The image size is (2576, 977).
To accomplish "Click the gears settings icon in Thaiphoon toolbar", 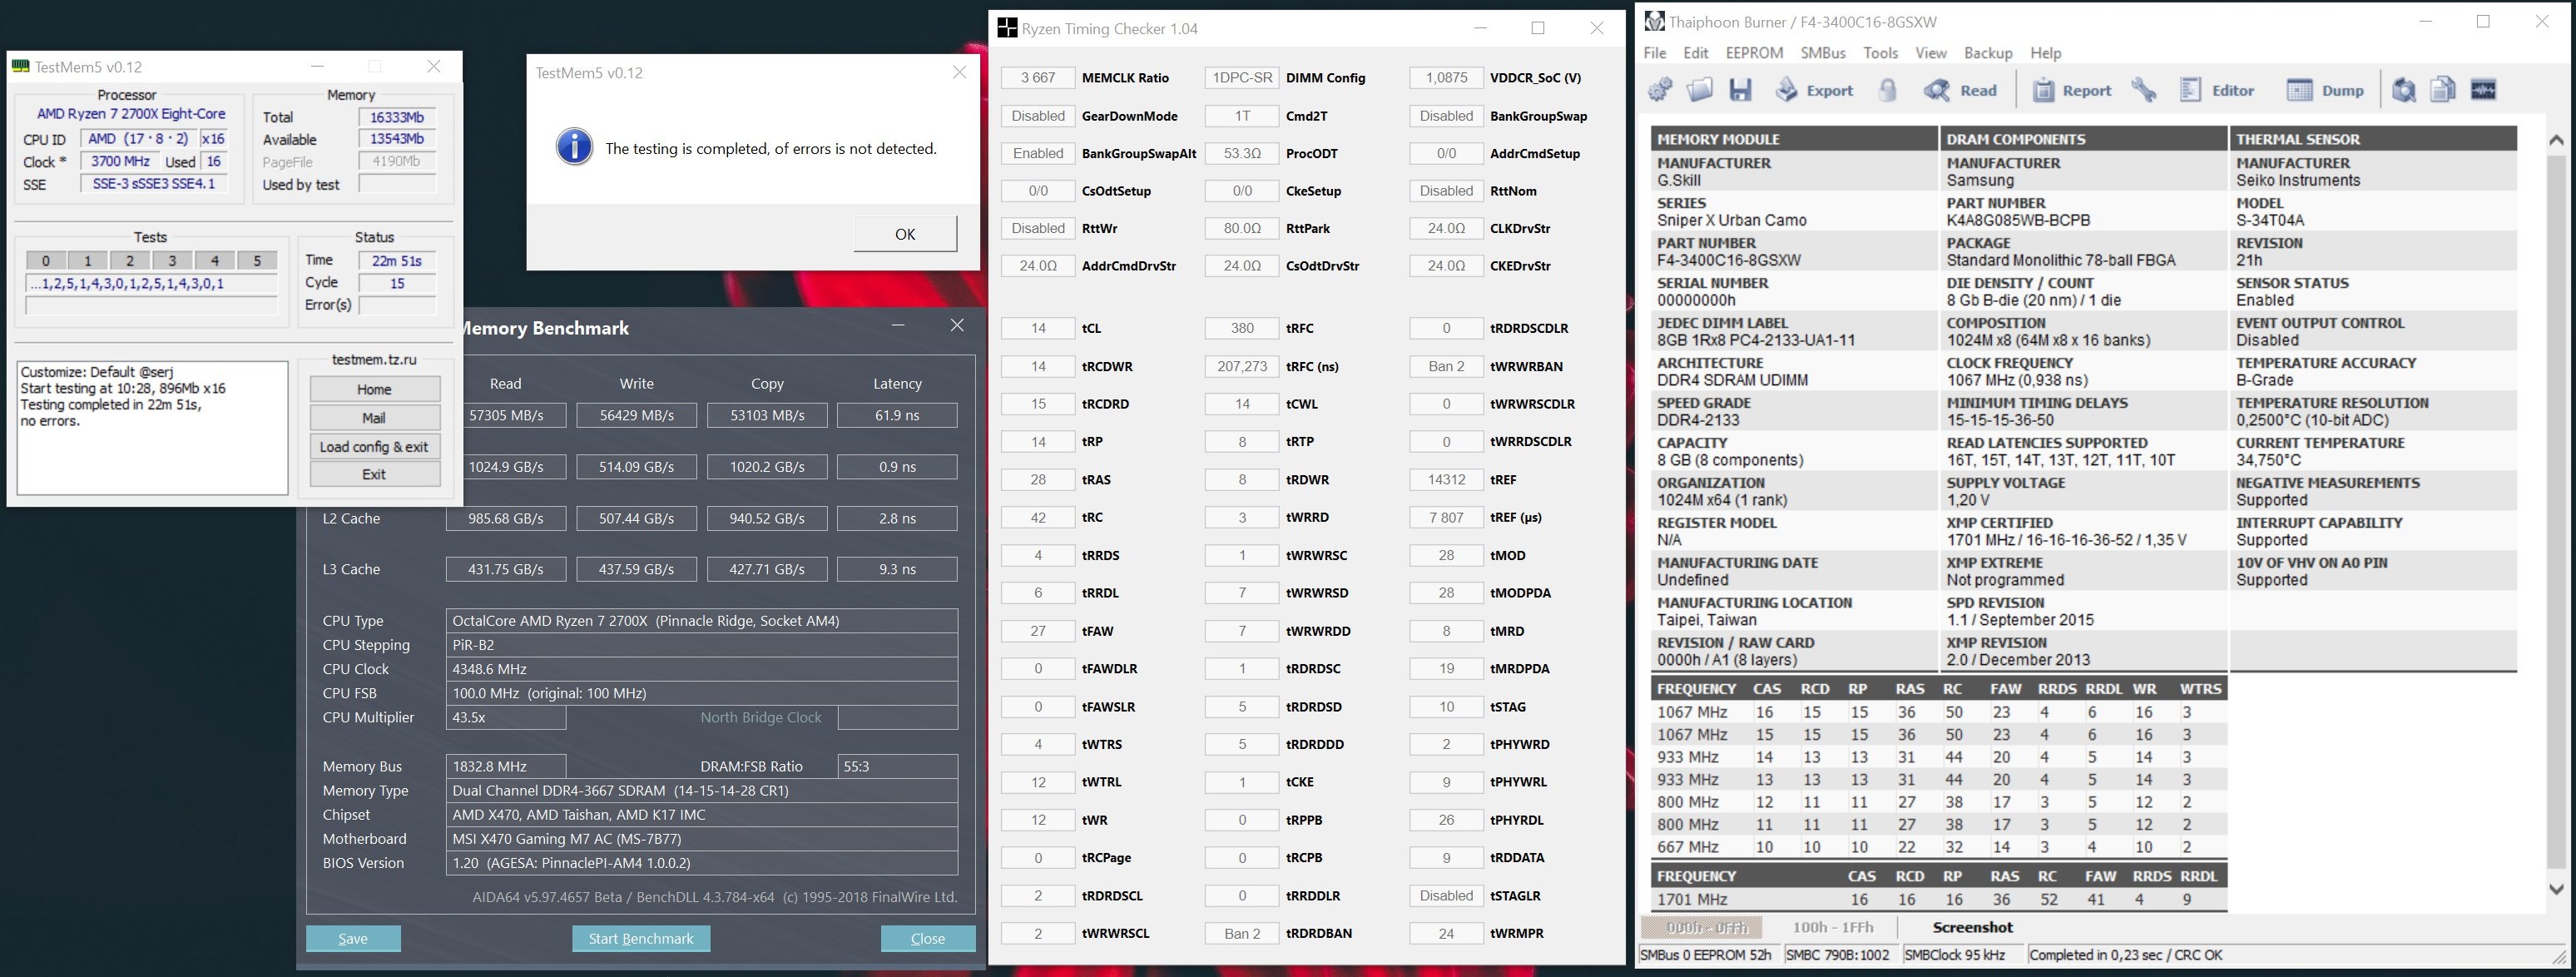I will pos(1660,90).
